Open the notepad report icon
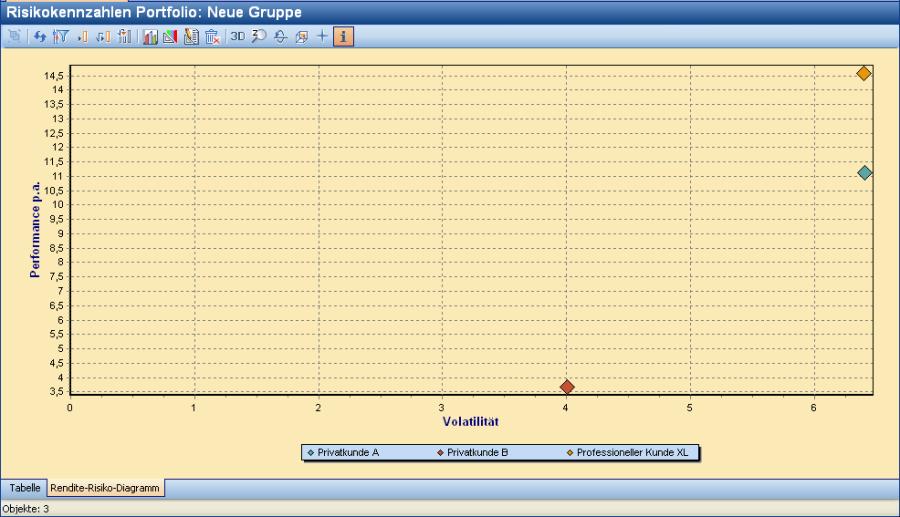This screenshot has width=900, height=517. (190, 37)
